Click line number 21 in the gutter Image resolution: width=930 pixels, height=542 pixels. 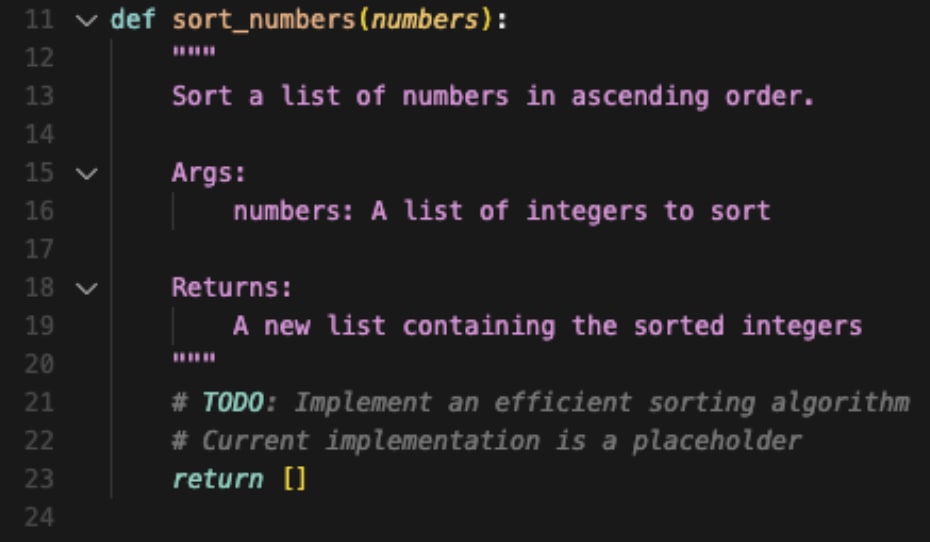point(39,403)
